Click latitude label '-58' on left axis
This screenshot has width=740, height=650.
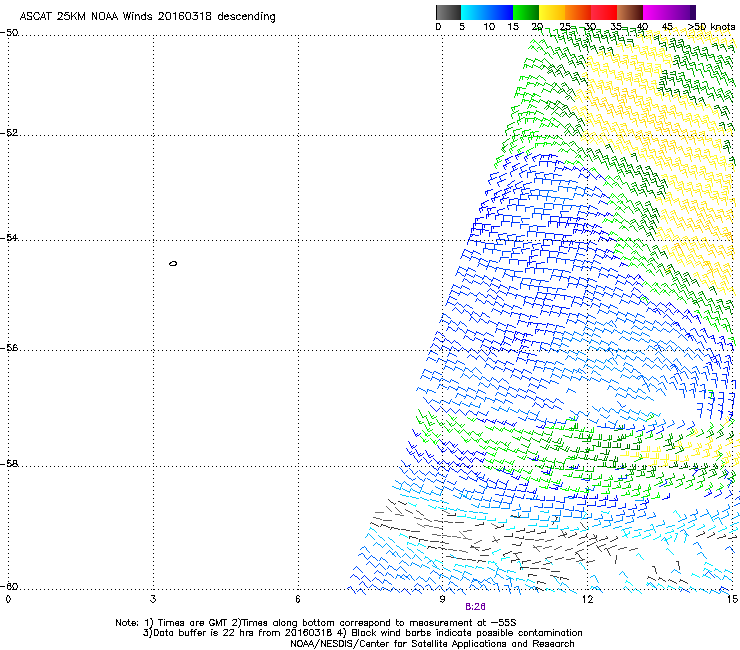(9, 464)
